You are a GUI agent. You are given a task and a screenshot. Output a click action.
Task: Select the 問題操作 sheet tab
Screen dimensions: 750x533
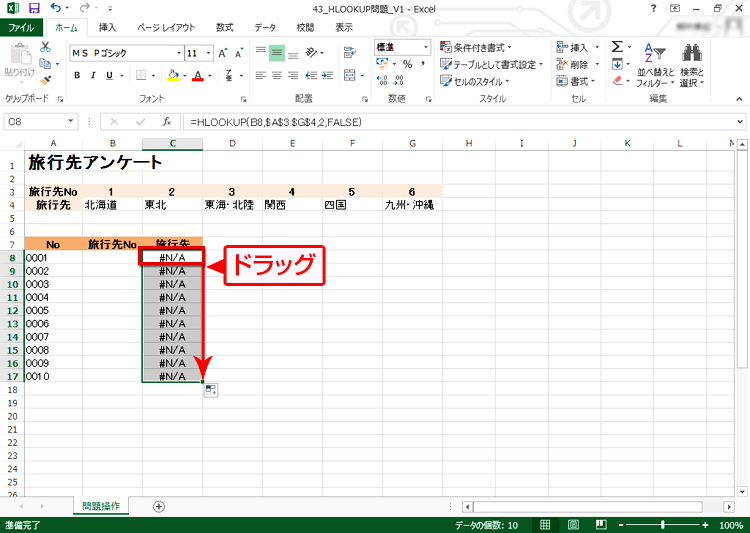(101, 506)
